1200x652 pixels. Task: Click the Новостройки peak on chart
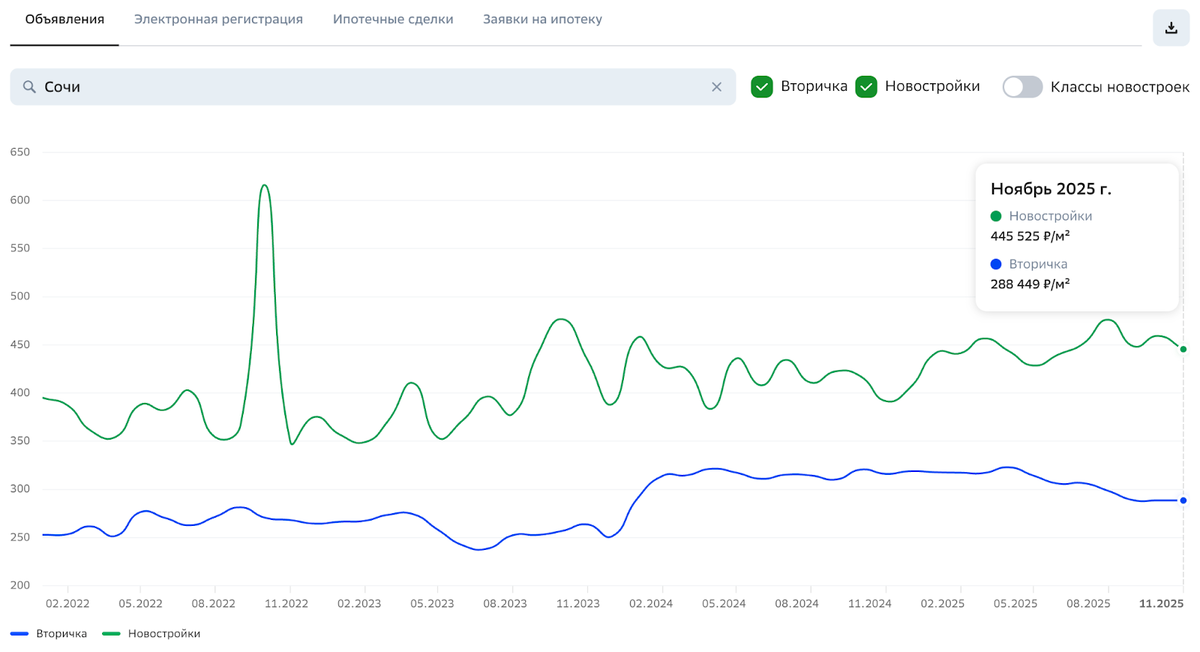(264, 185)
